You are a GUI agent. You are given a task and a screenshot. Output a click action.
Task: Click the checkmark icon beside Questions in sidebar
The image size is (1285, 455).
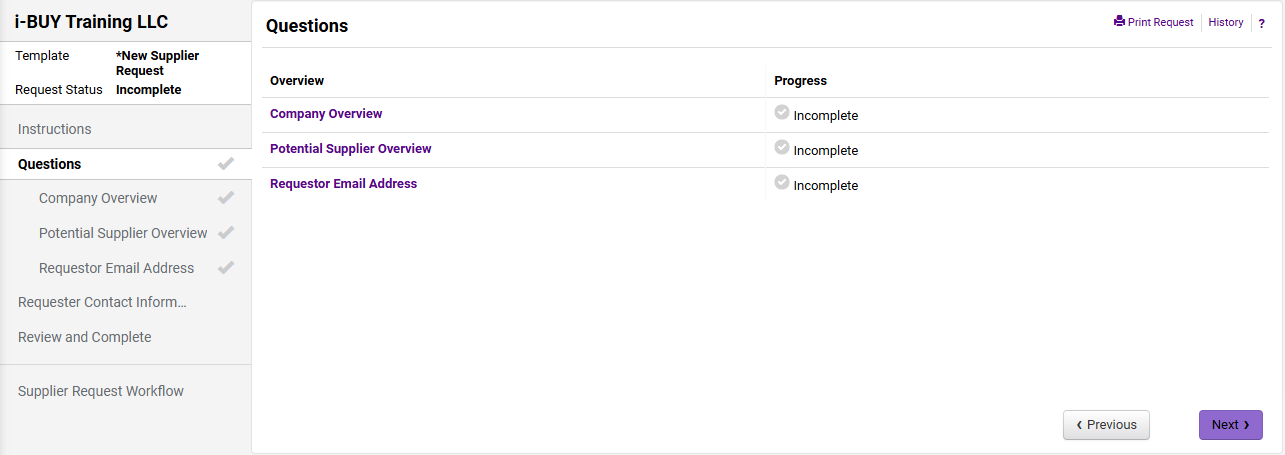tap(226, 164)
